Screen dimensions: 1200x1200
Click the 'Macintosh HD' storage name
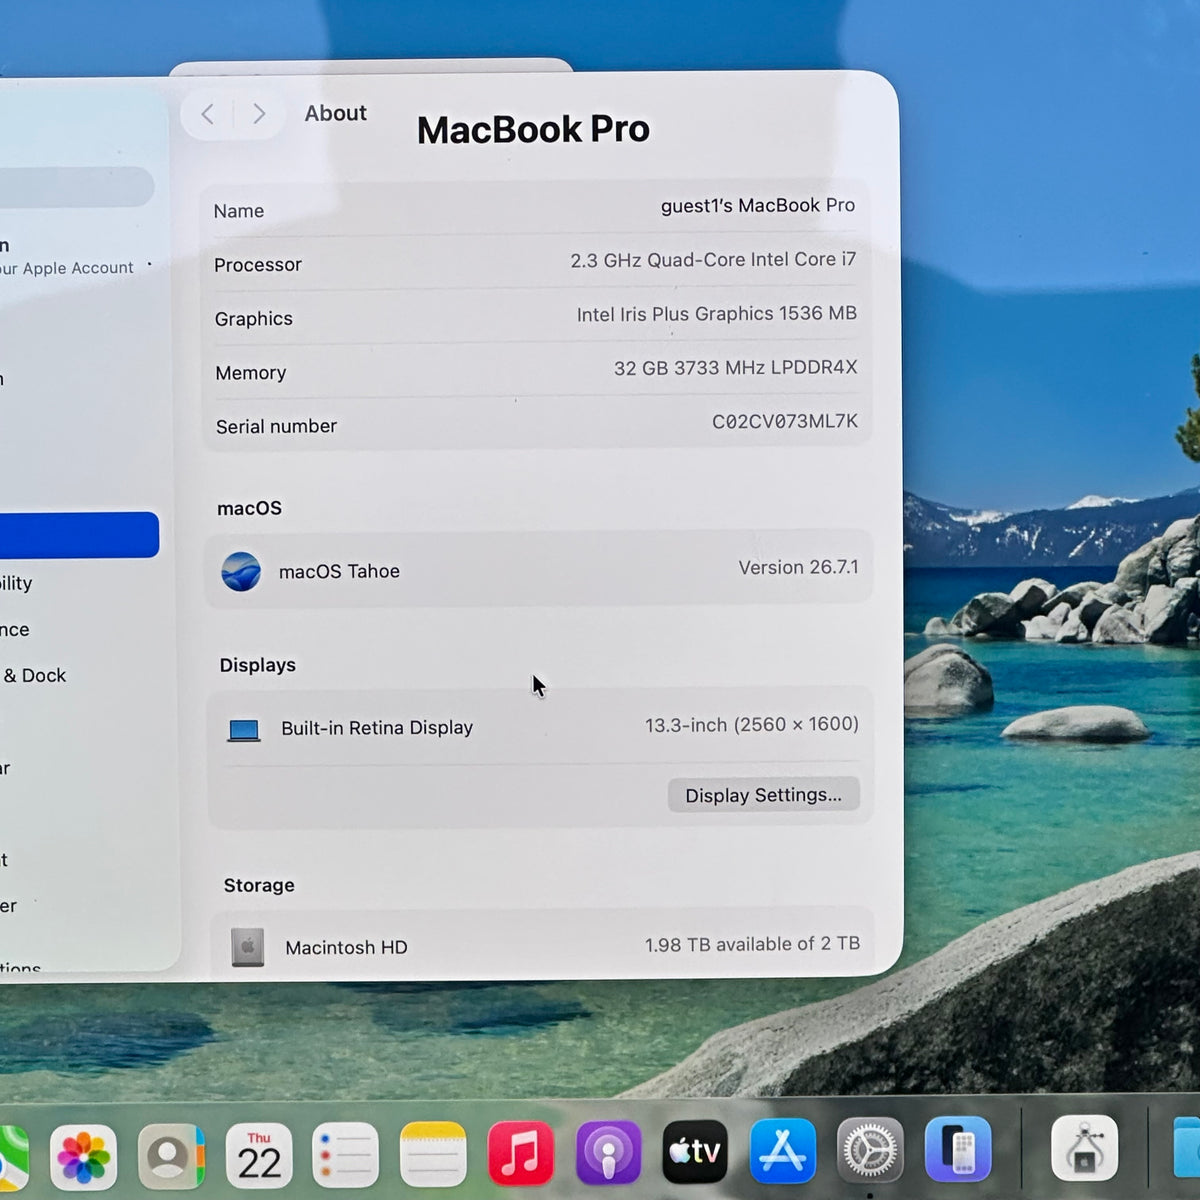(346, 947)
